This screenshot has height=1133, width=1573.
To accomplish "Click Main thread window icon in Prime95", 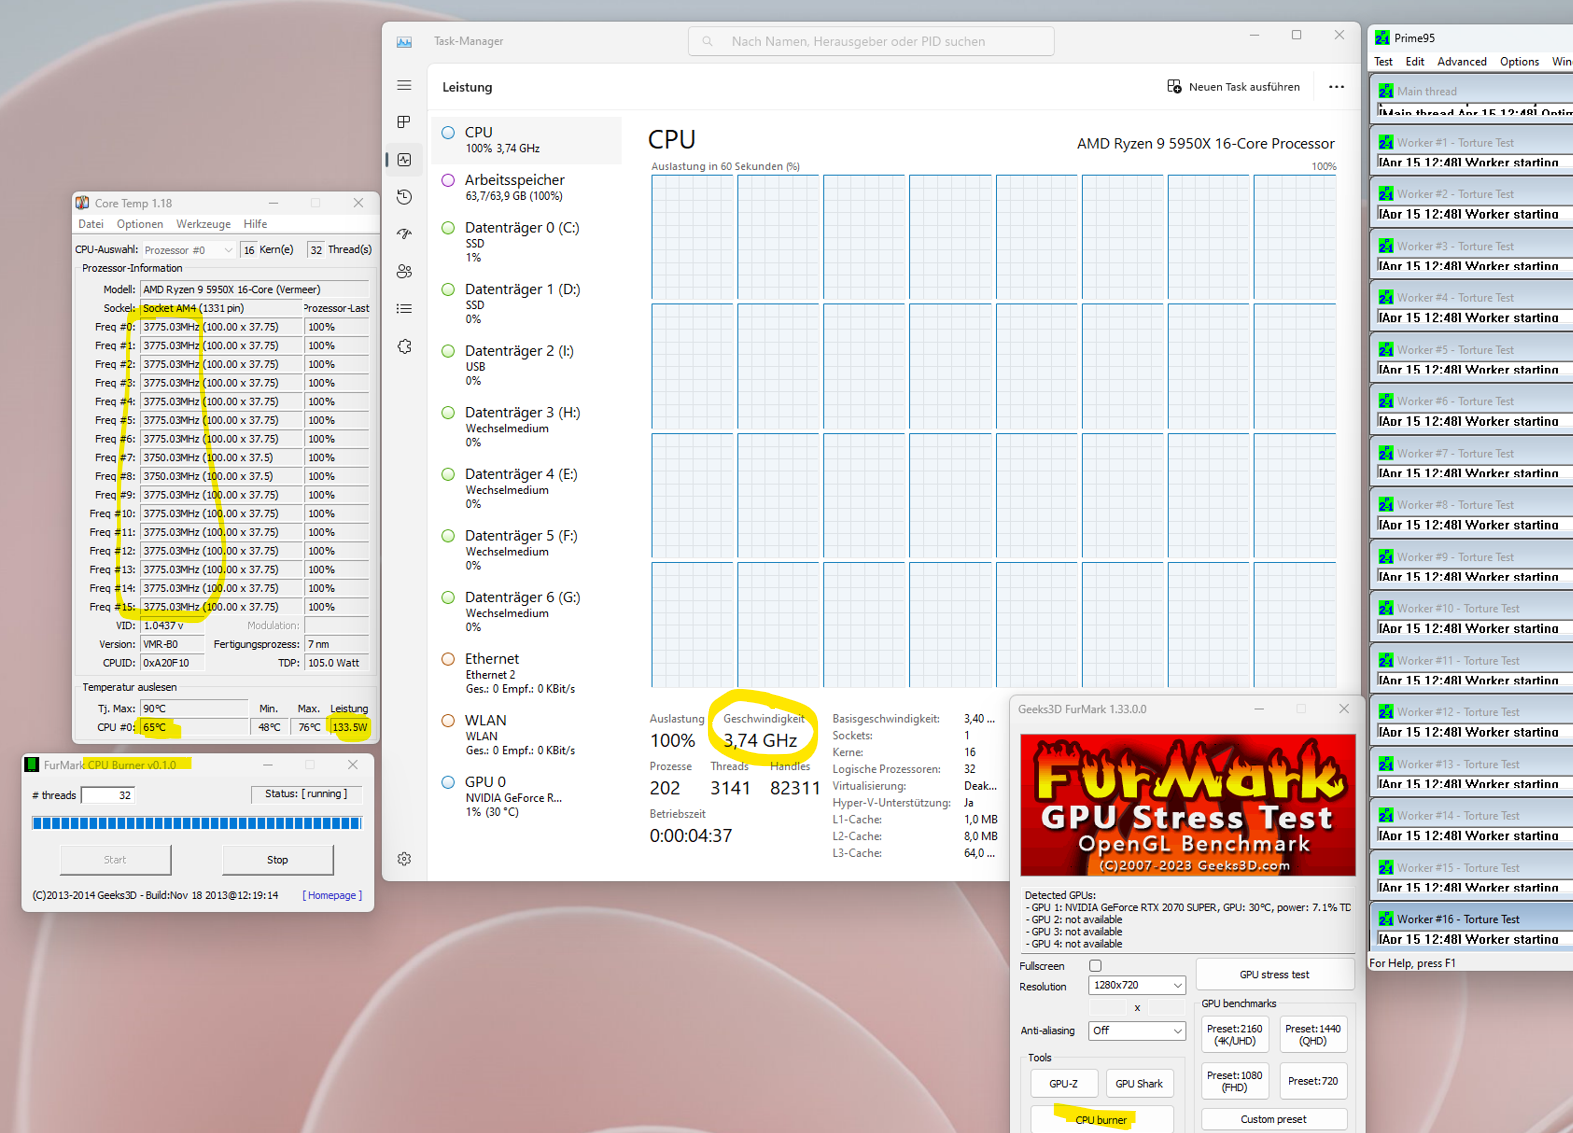I will (1386, 91).
